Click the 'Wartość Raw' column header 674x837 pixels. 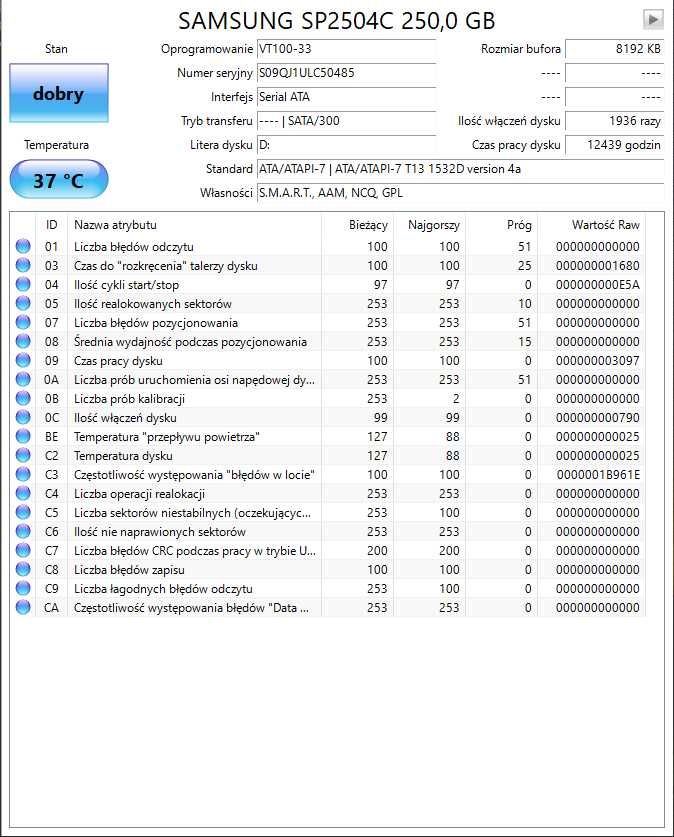[592, 225]
